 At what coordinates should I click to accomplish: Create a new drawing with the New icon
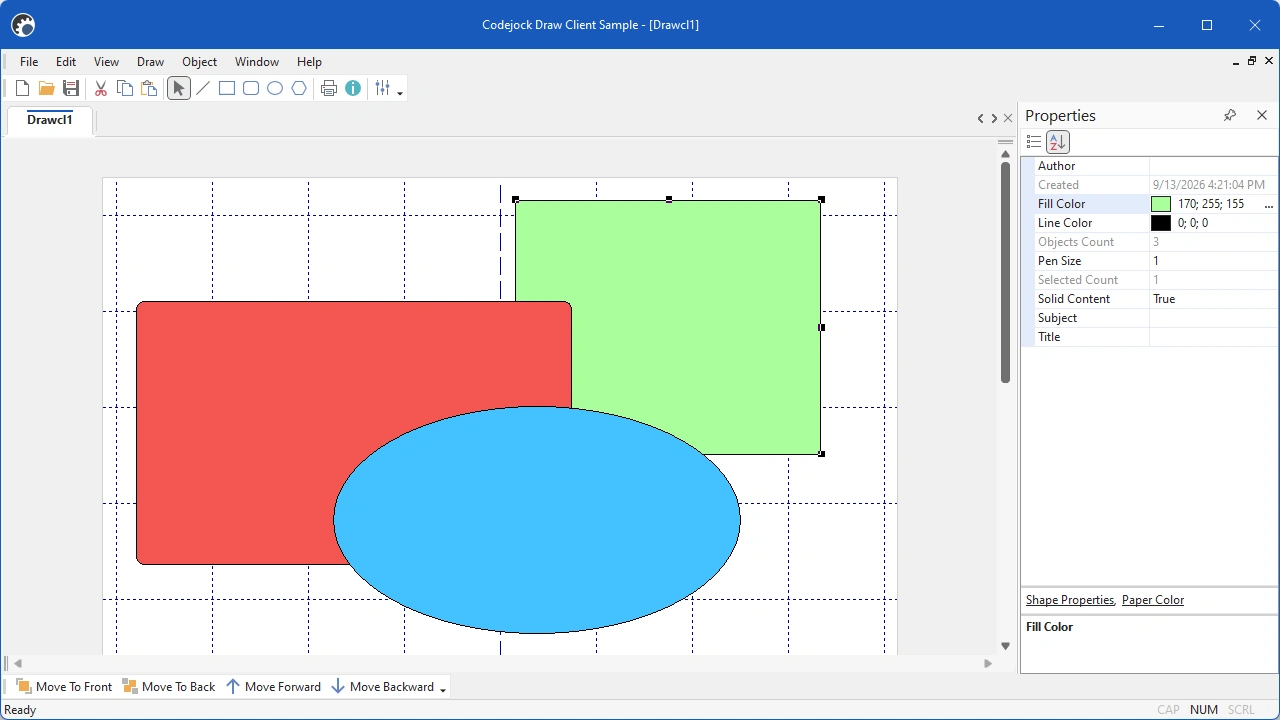coord(23,89)
